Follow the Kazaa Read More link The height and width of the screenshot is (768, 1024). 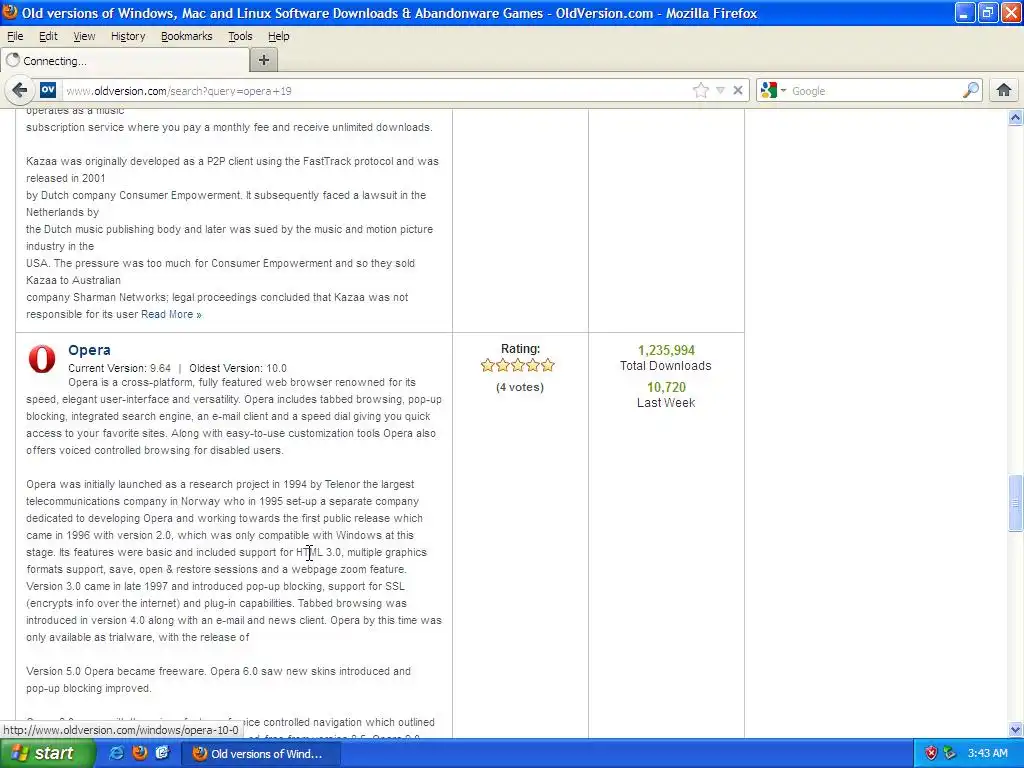[171, 314]
